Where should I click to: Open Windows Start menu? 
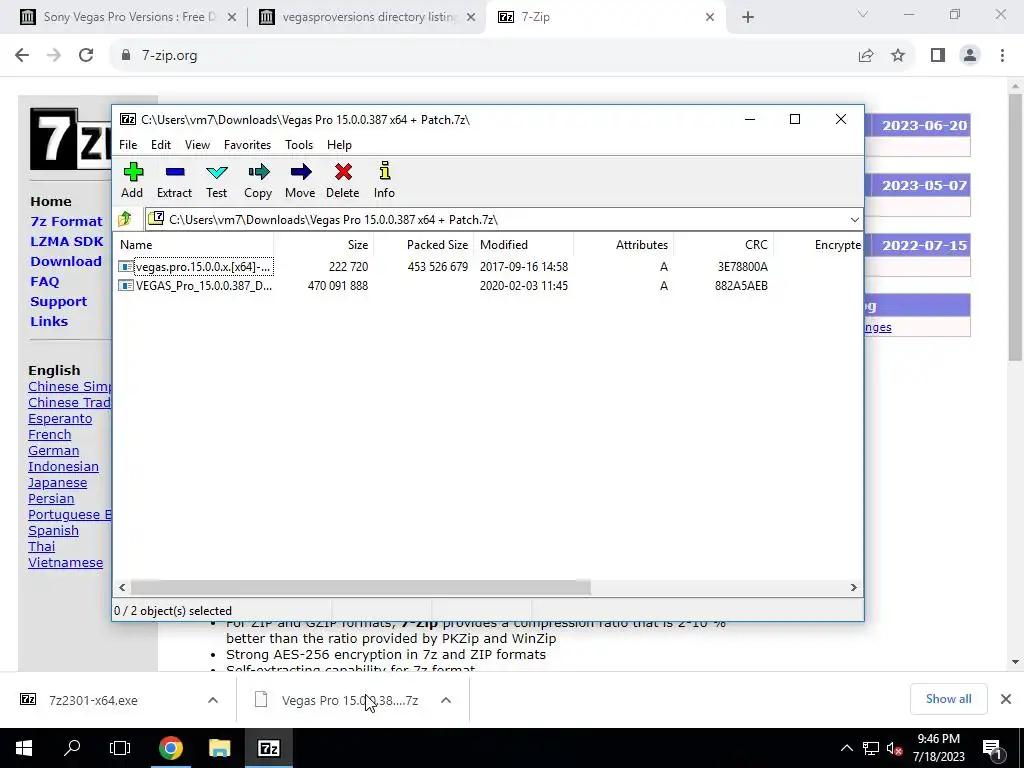click(24, 748)
